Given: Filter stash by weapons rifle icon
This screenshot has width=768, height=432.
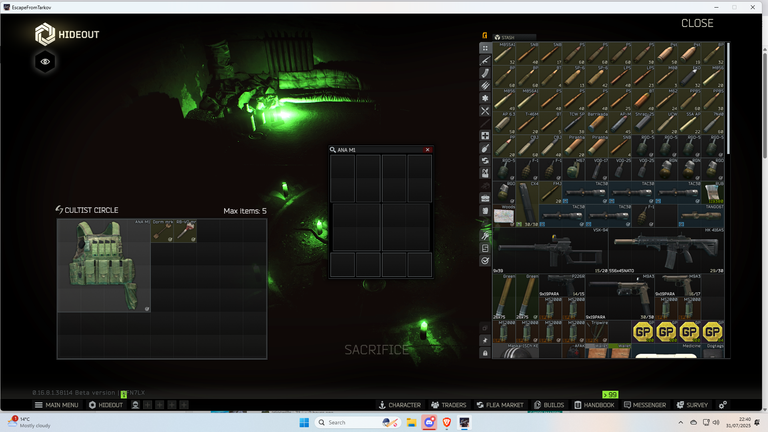Looking at the screenshot, I should click(x=485, y=61).
